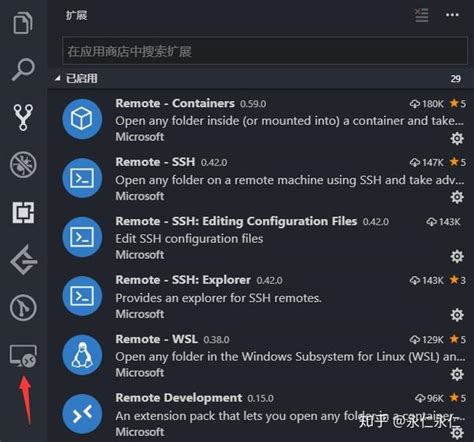Screen dimensions: 474x442
Task: Click 'Provides an explorer for SSH remotes.'
Action: pyautogui.click(x=219, y=298)
